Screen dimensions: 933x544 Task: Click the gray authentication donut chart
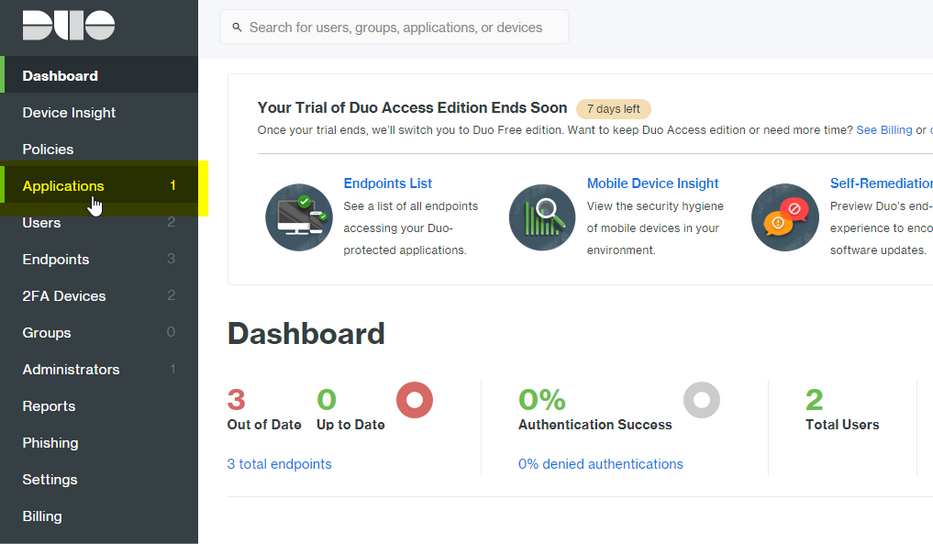click(701, 400)
